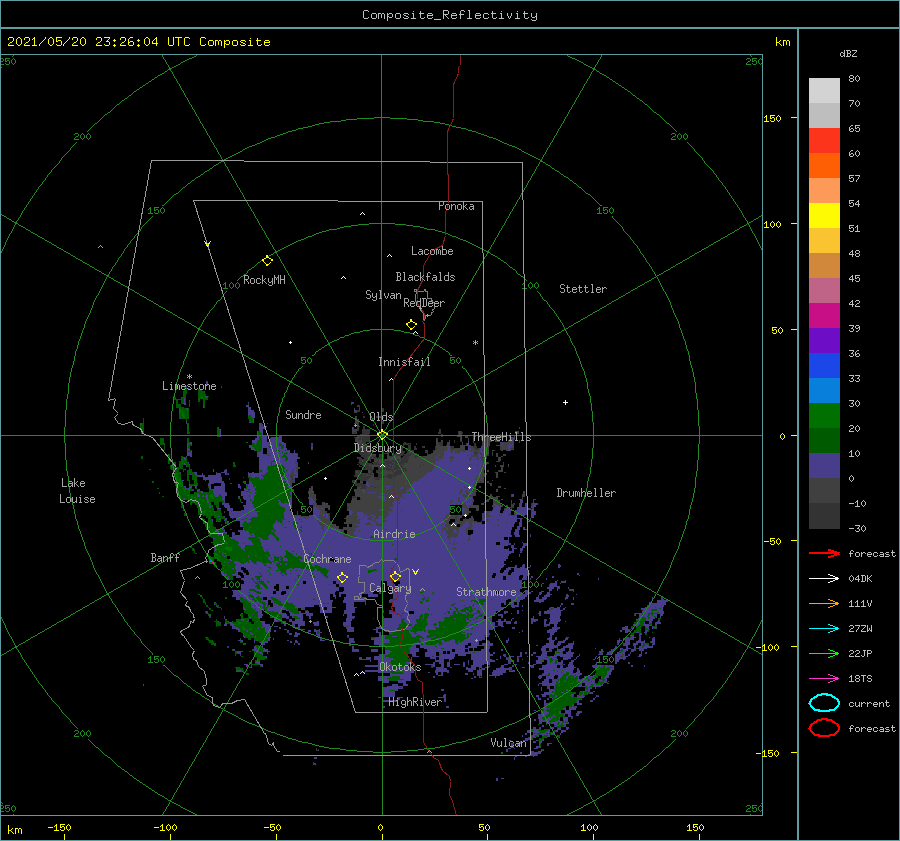Select the dark green 20–10 dBZ swatch

[x=824, y=441]
